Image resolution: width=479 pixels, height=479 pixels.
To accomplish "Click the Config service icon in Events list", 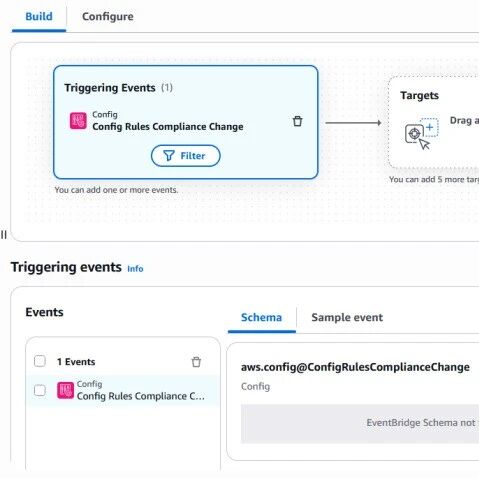I will pos(65,390).
